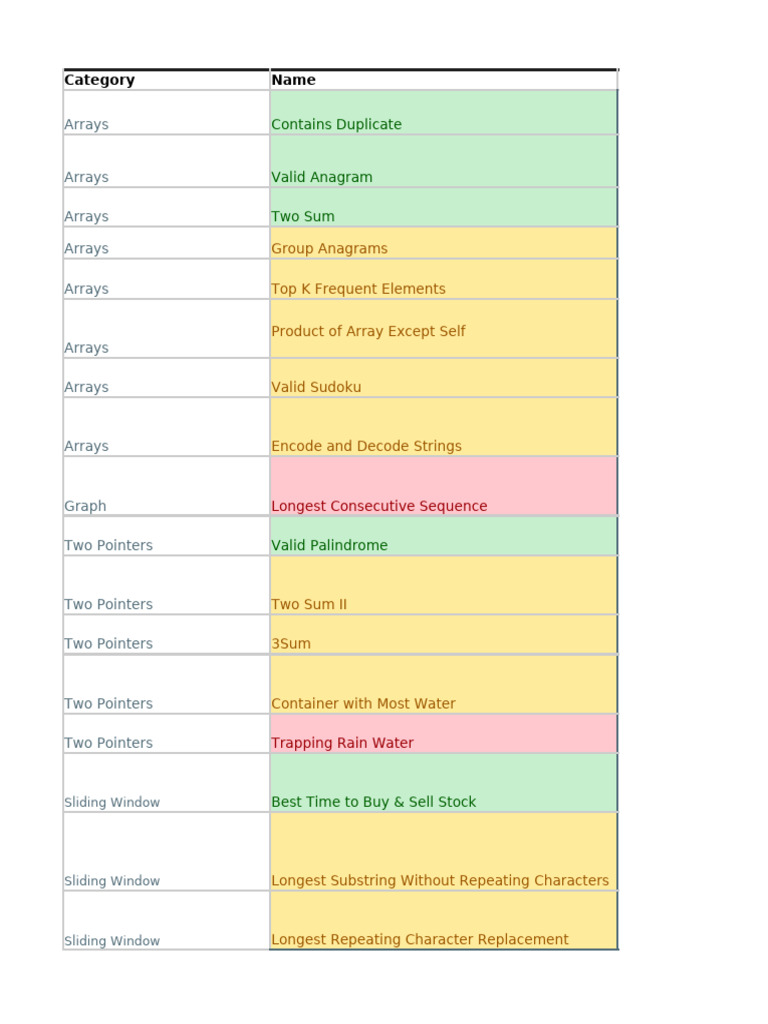Select the Group Anagrams cell
Image resolution: width=768 pixels, height=1024 pixels.
click(x=330, y=248)
